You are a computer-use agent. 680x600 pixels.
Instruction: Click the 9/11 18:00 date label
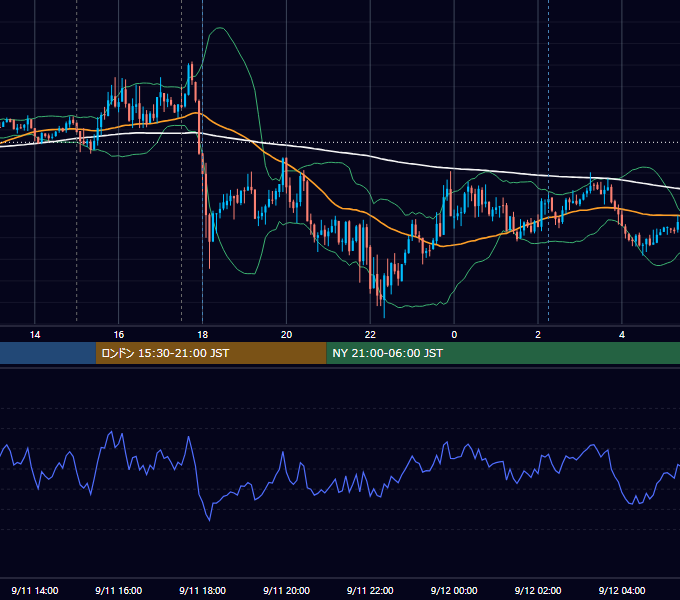pos(203,590)
